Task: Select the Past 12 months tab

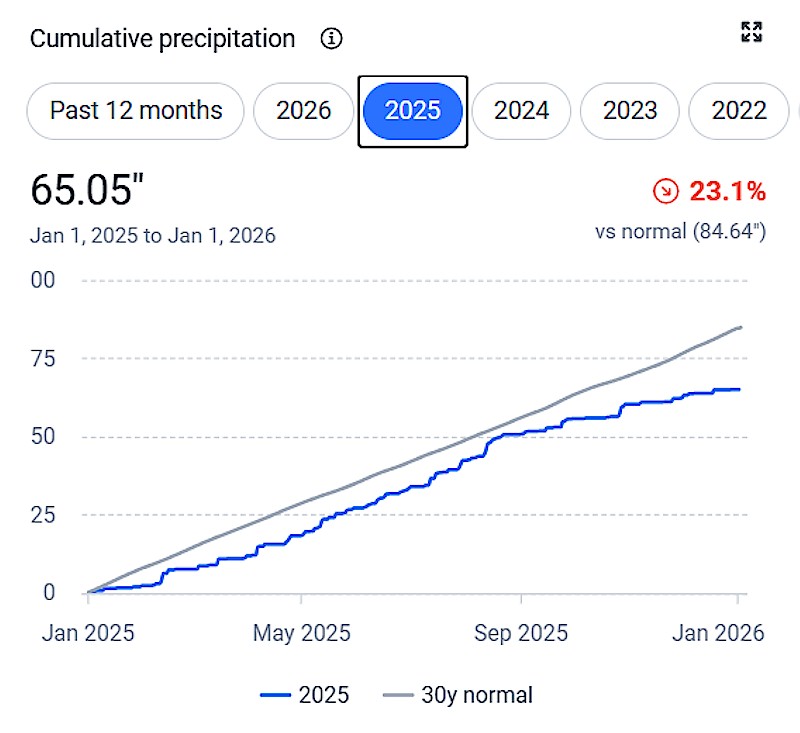Action: (x=136, y=110)
